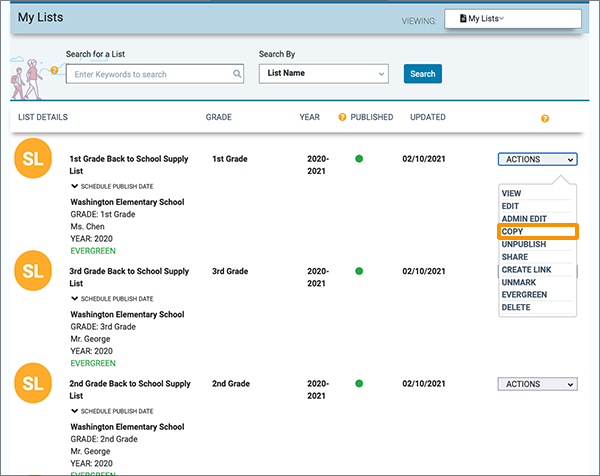Image resolution: width=600 pixels, height=476 pixels.
Task: Select VIEW in the actions menu
Action: [511, 193]
